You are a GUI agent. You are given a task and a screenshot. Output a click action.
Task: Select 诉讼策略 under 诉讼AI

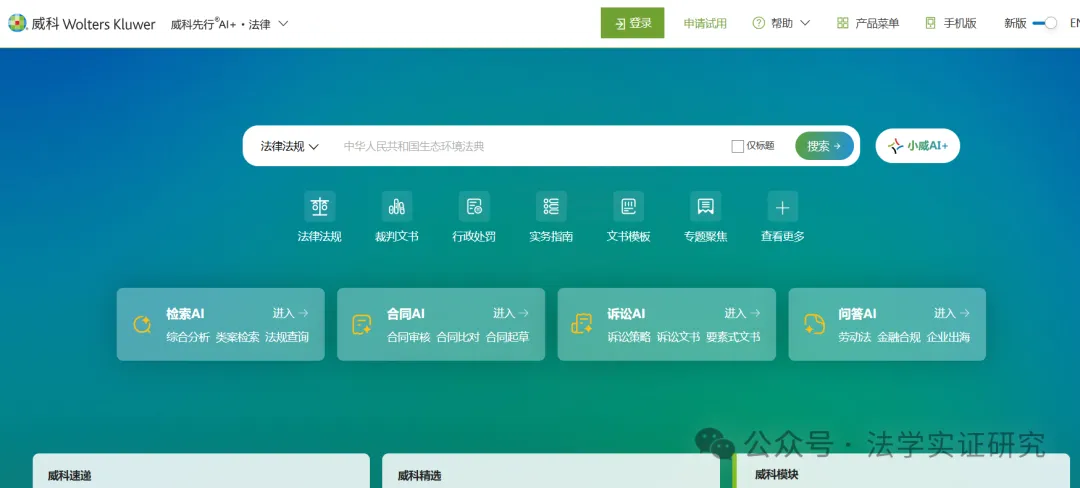click(x=629, y=337)
